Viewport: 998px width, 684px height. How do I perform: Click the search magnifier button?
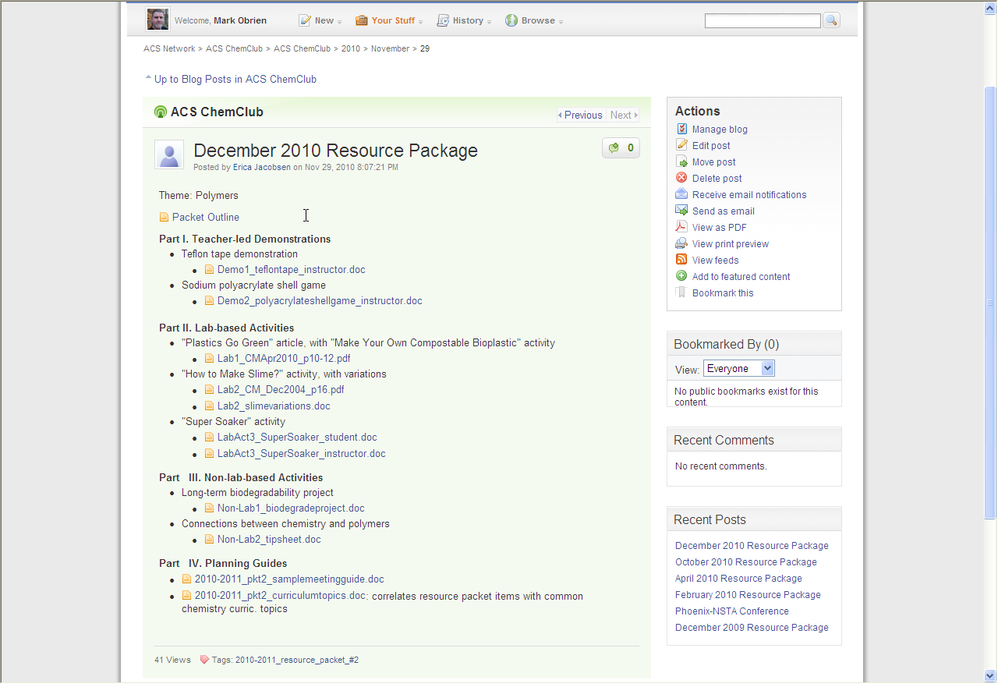(x=831, y=21)
